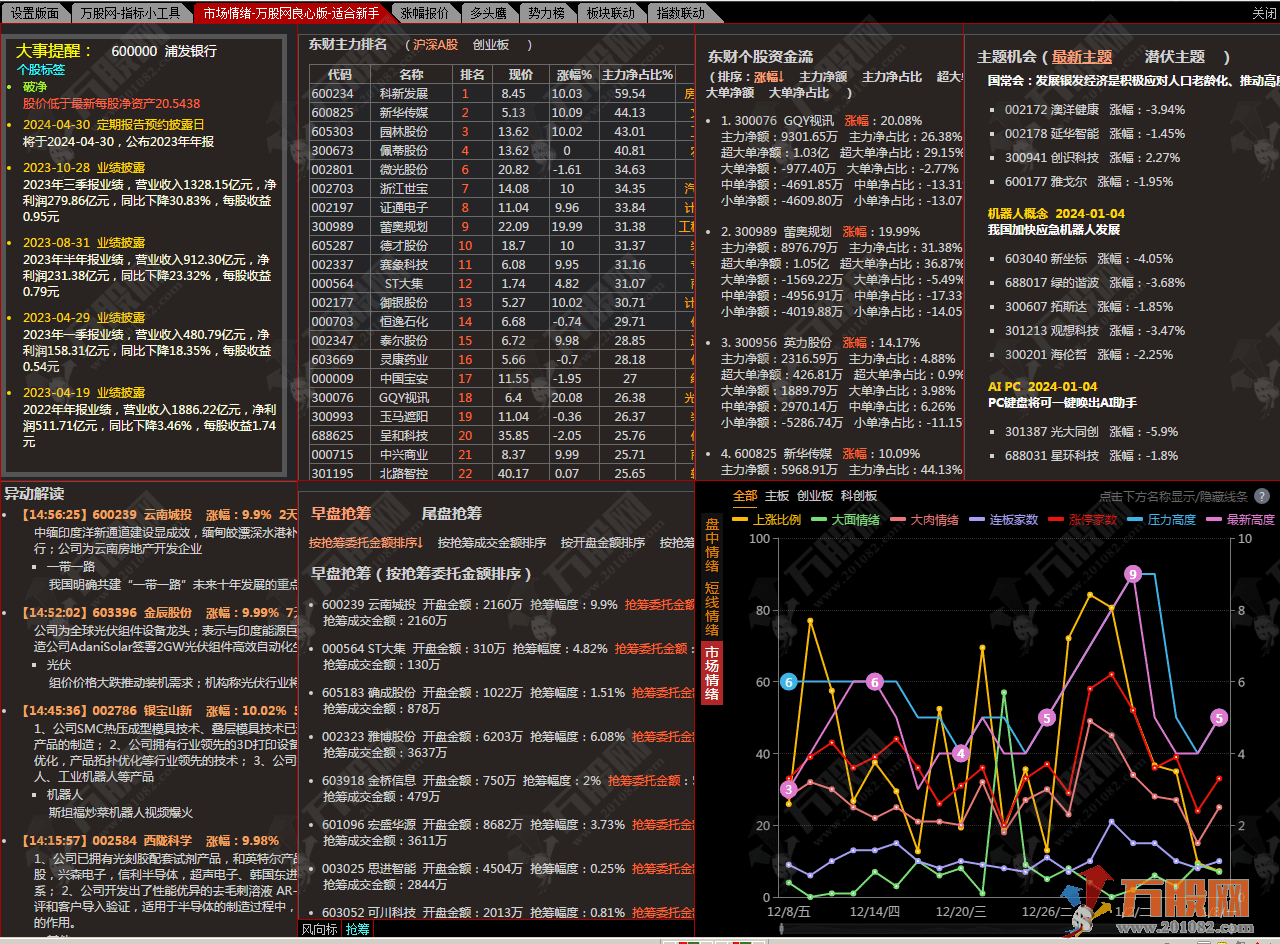1280x944 pixels.
Task: Switch to 尾盘抢筹 view
Action: point(451,513)
